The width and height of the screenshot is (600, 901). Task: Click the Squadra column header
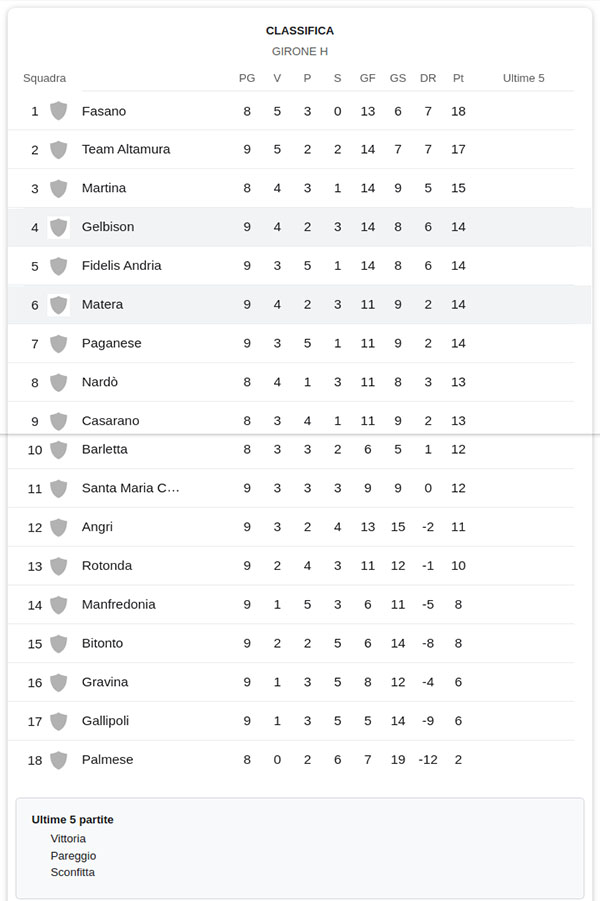tap(44, 78)
